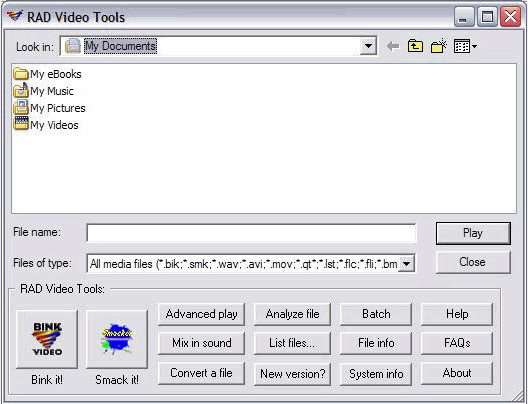Click the RAD Video Tools title icon

point(15,16)
